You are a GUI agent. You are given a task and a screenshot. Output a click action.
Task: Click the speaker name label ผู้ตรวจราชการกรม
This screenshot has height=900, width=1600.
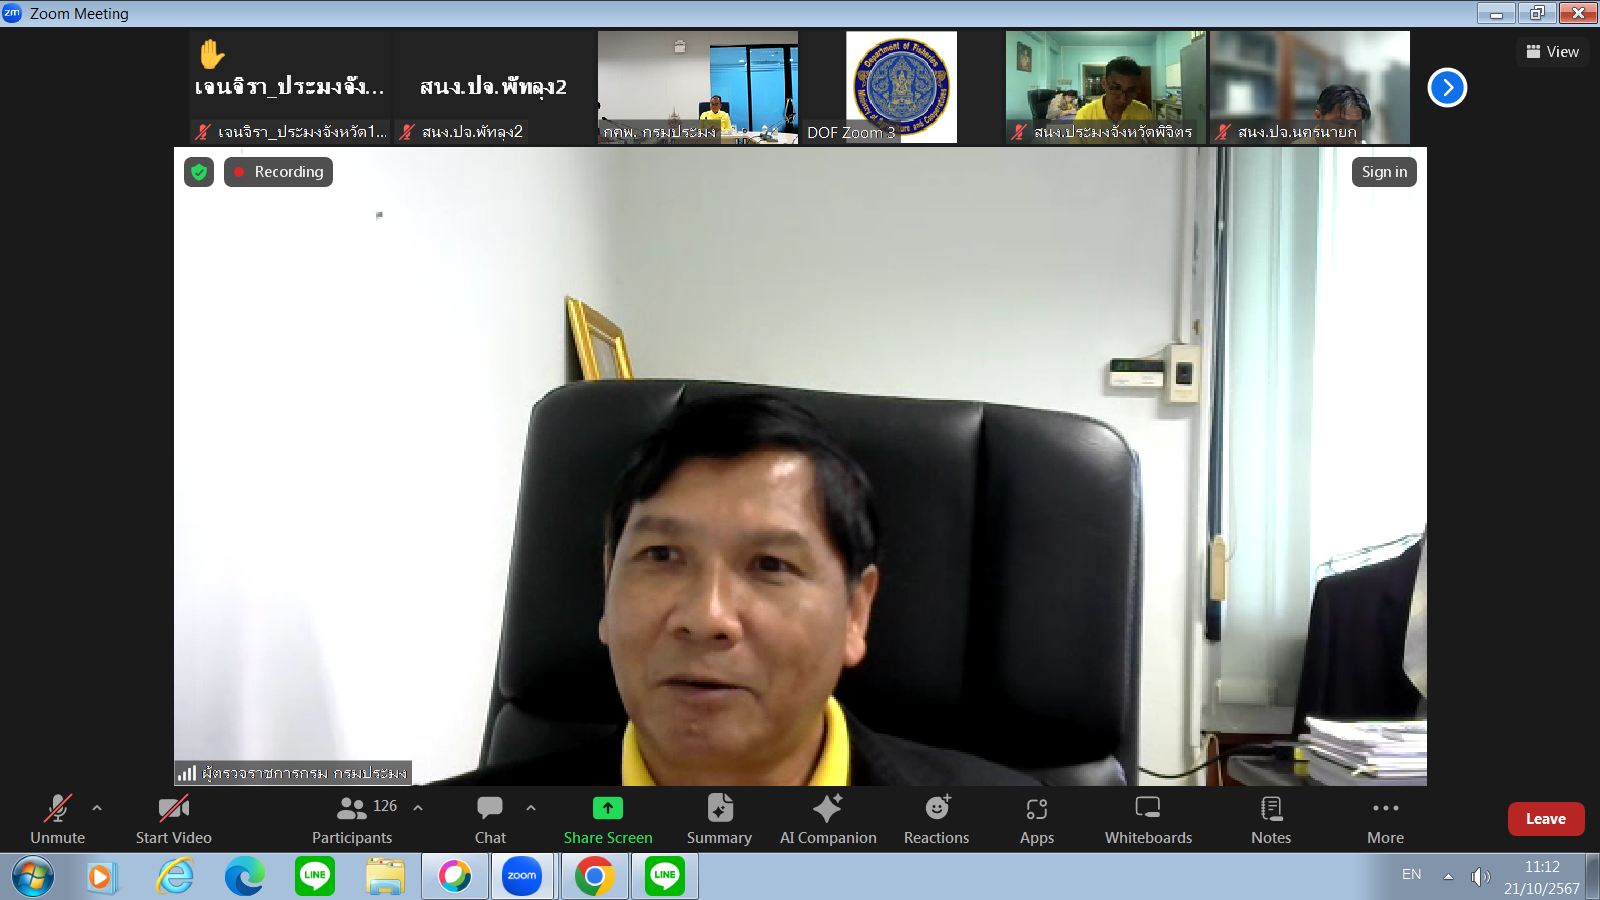[x=293, y=773]
